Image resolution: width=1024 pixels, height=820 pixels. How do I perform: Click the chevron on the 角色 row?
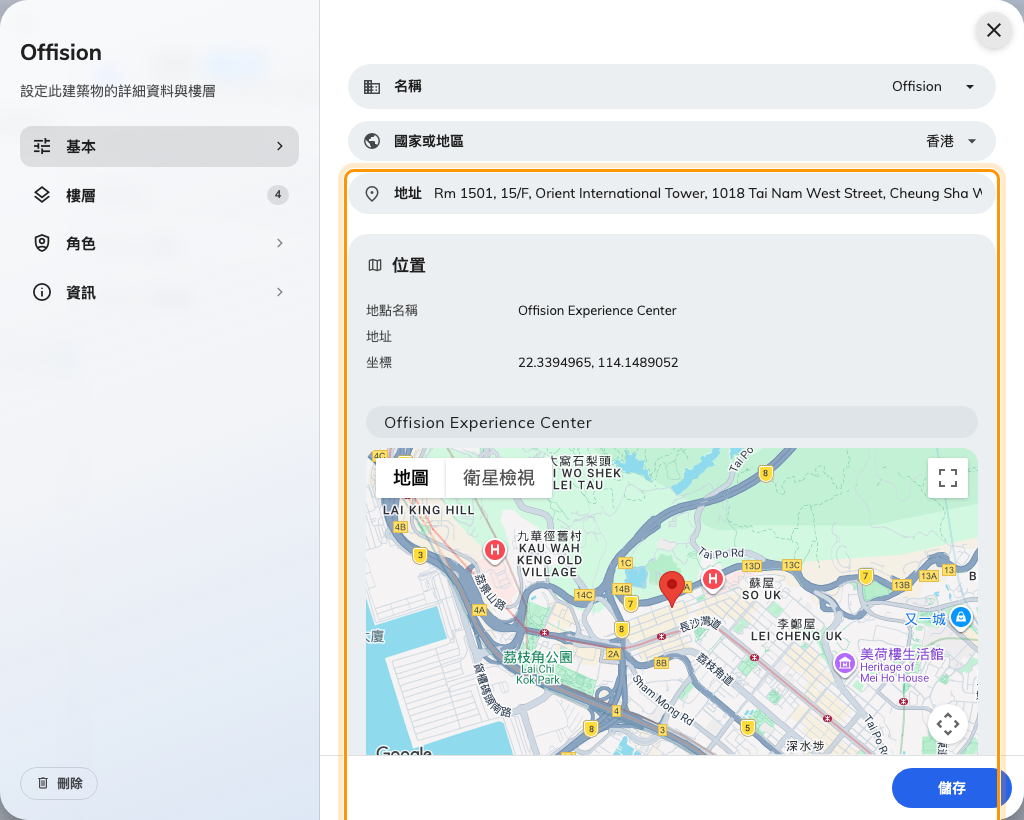tap(280, 244)
